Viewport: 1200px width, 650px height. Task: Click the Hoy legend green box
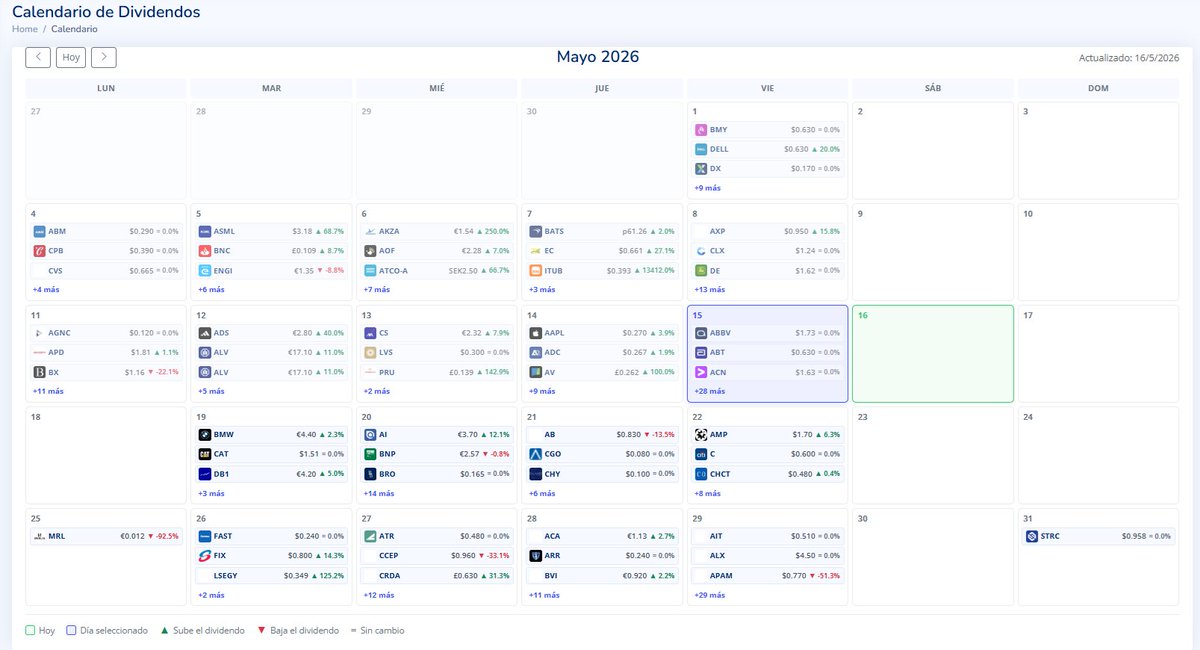30,631
